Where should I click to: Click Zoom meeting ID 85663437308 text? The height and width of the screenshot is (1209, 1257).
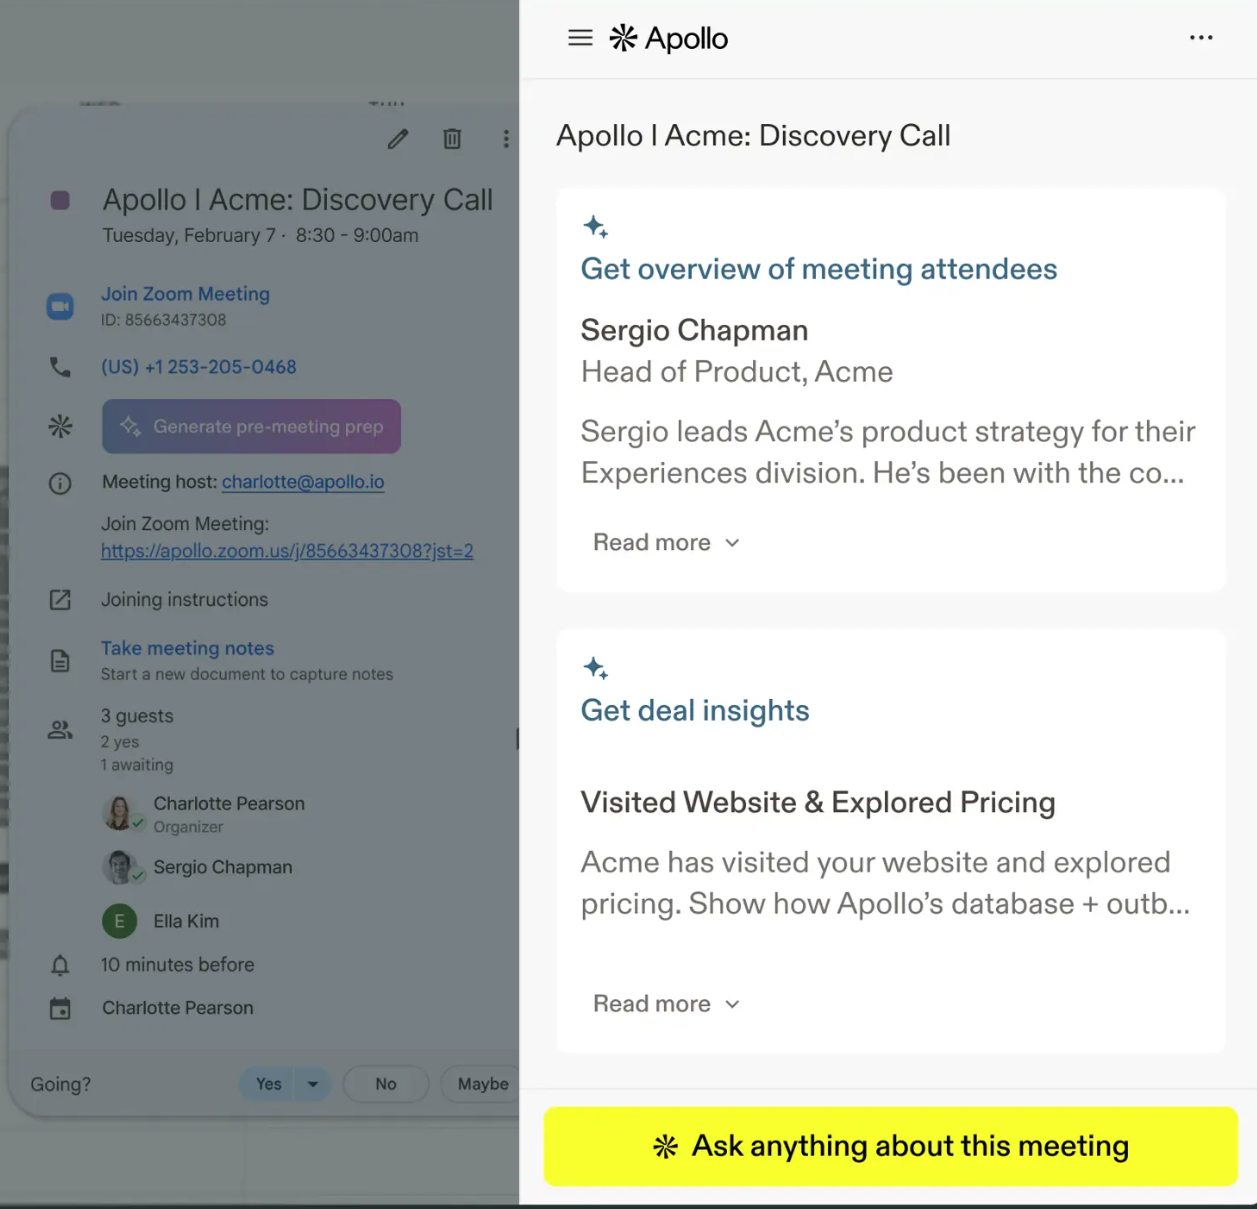pyautogui.click(x=163, y=320)
